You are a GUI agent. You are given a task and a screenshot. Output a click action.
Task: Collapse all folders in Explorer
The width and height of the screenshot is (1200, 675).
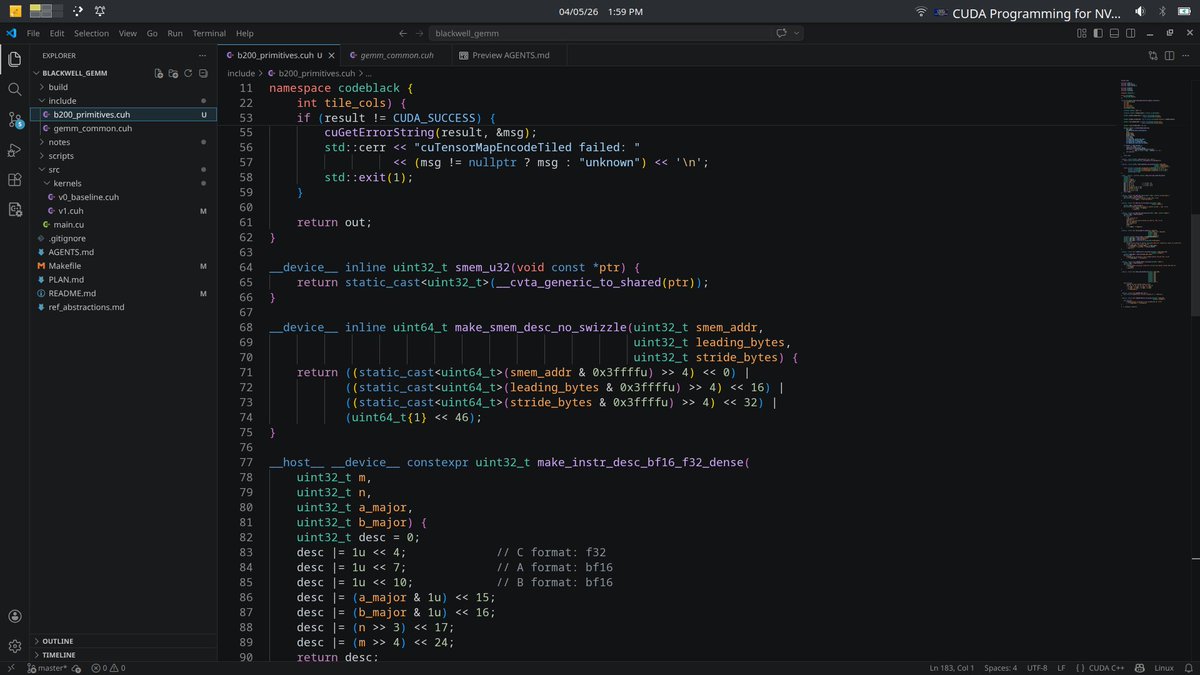click(203, 73)
